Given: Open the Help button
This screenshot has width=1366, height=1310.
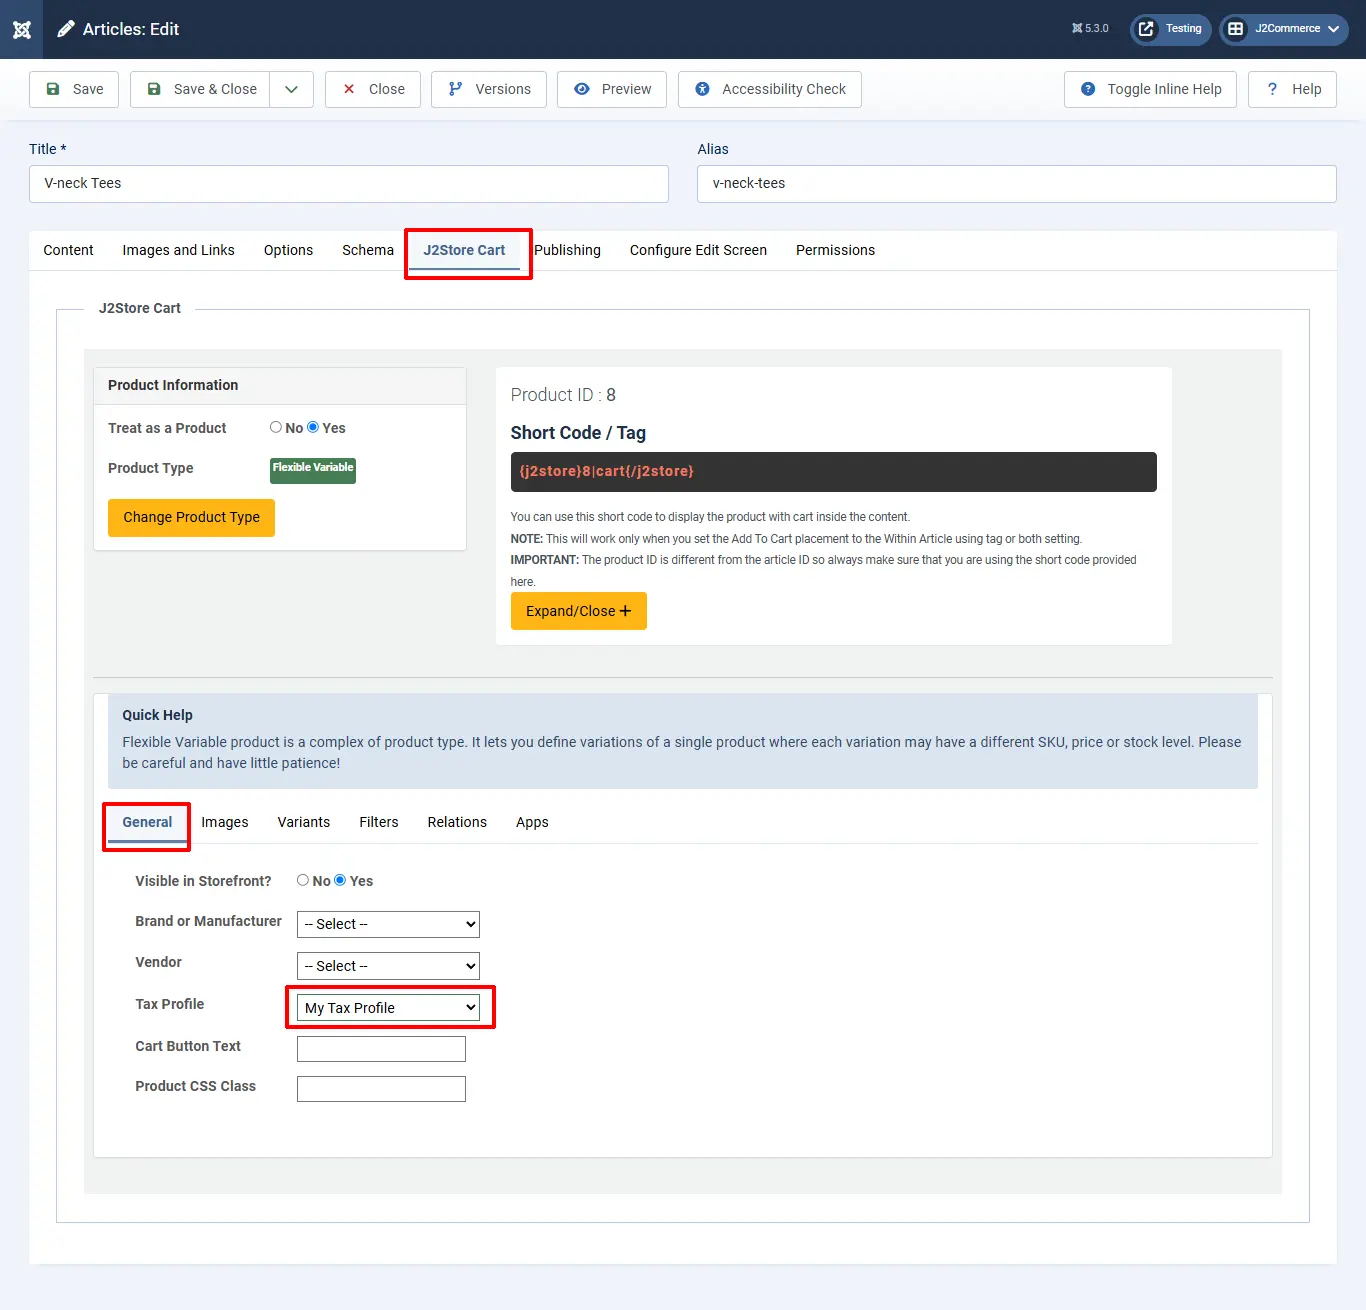Looking at the screenshot, I should tap(1293, 89).
